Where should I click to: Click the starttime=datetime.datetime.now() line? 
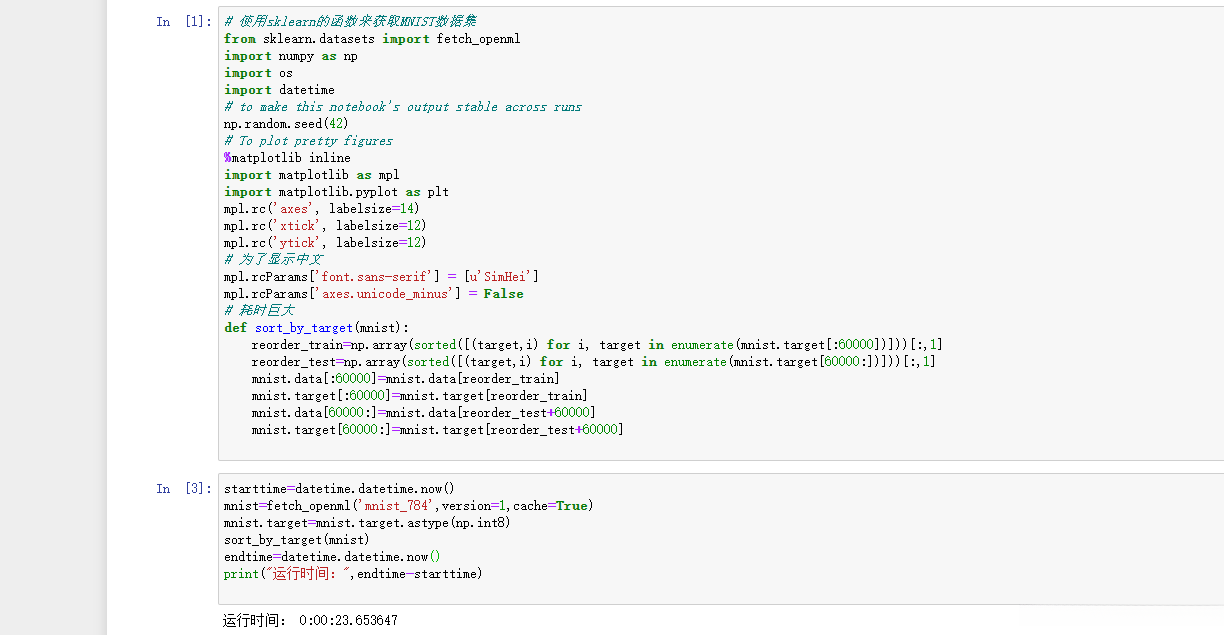click(x=339, y=489)
